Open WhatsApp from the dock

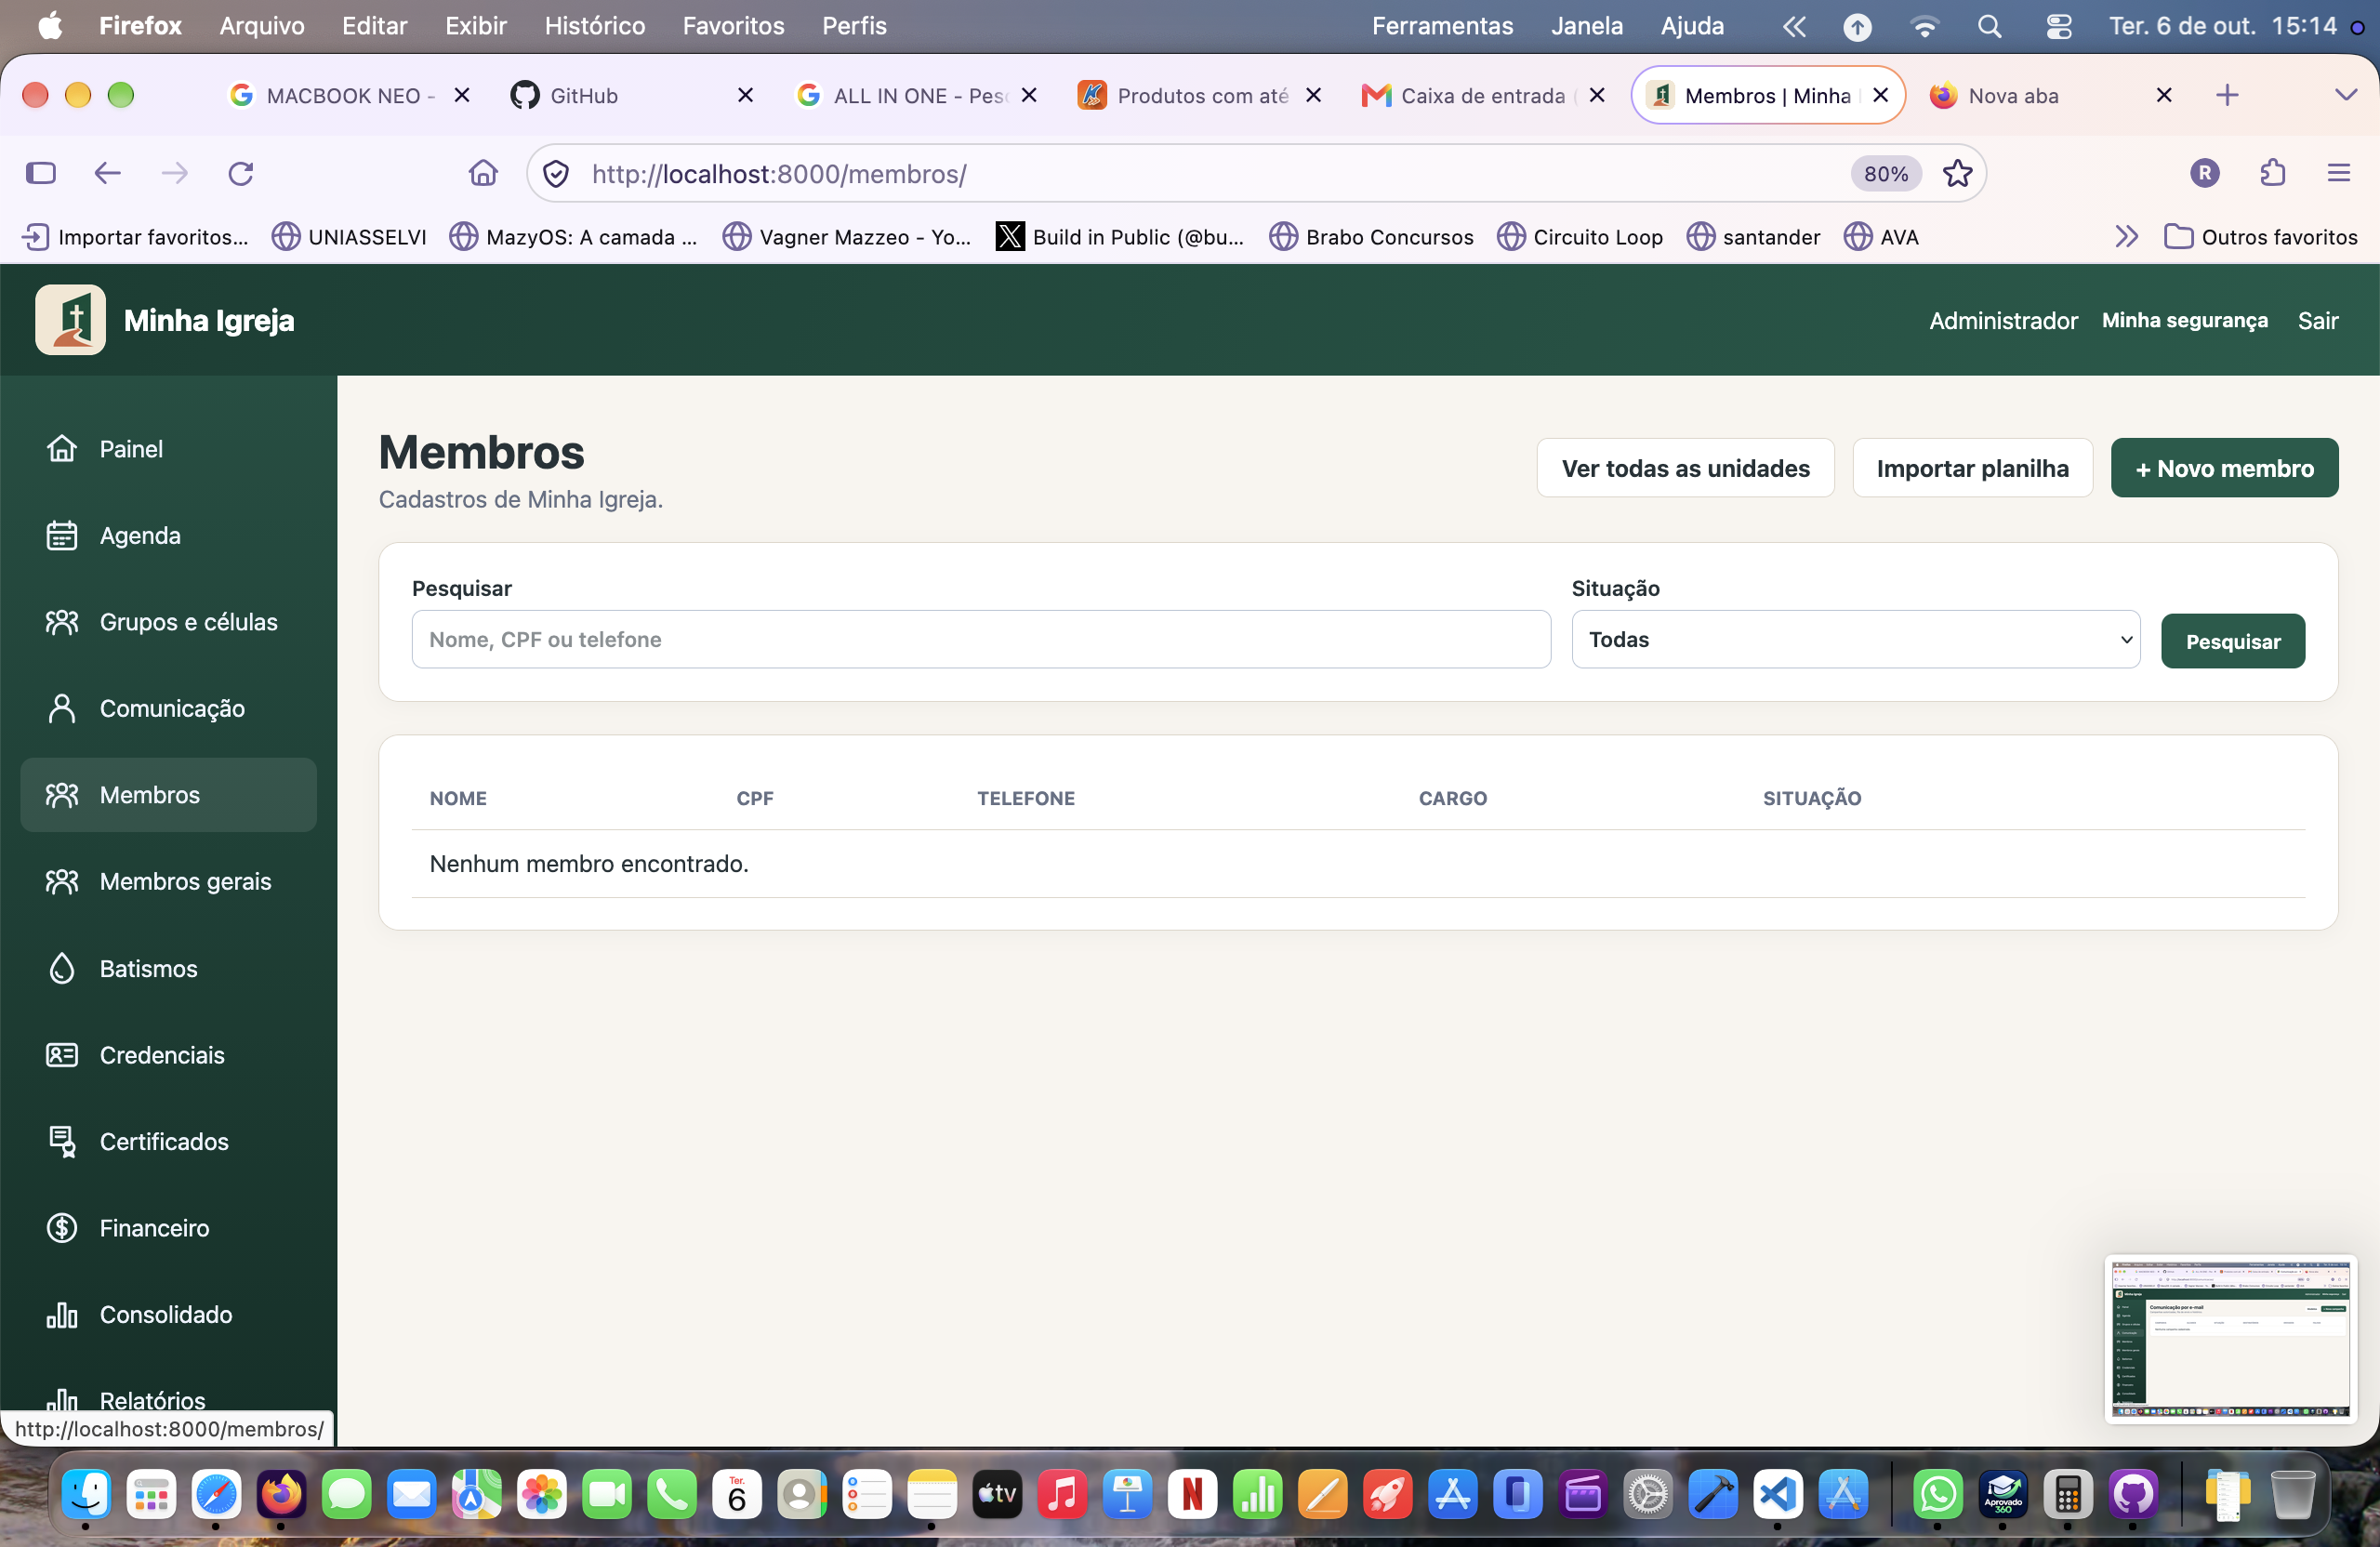(x=1937, y=1494)
